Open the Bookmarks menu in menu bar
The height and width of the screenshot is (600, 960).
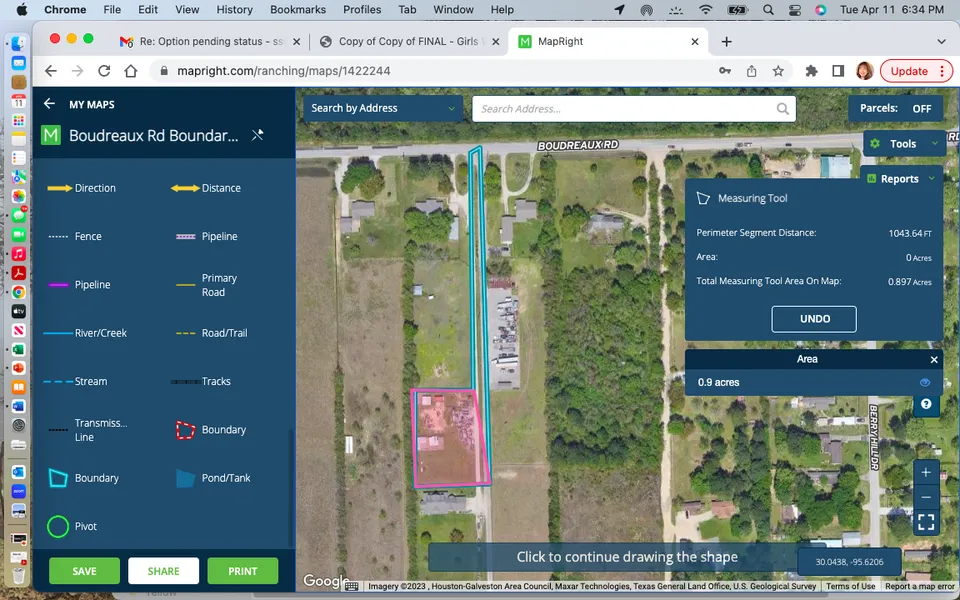[x=297, y=10]
